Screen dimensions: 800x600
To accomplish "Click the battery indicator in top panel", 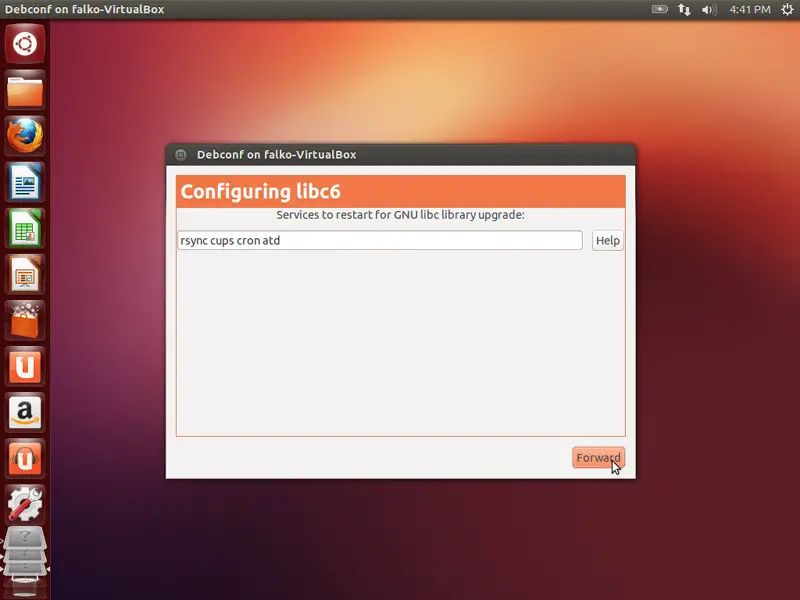I will tap(659, 9).
